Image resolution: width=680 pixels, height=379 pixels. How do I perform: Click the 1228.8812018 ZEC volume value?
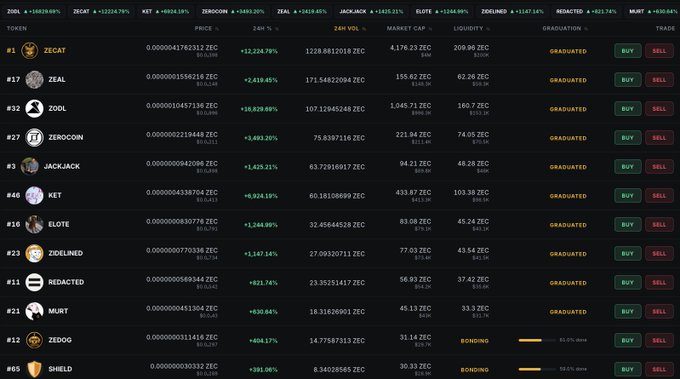(335, 51)
